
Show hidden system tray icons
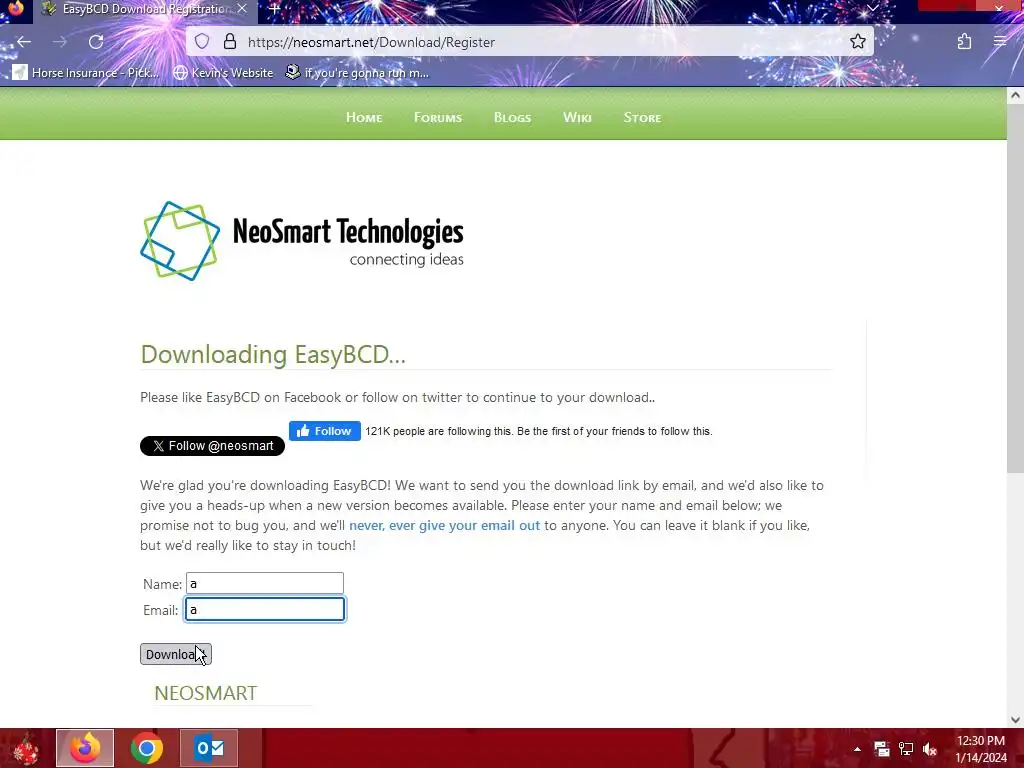(x=857, y=749)
